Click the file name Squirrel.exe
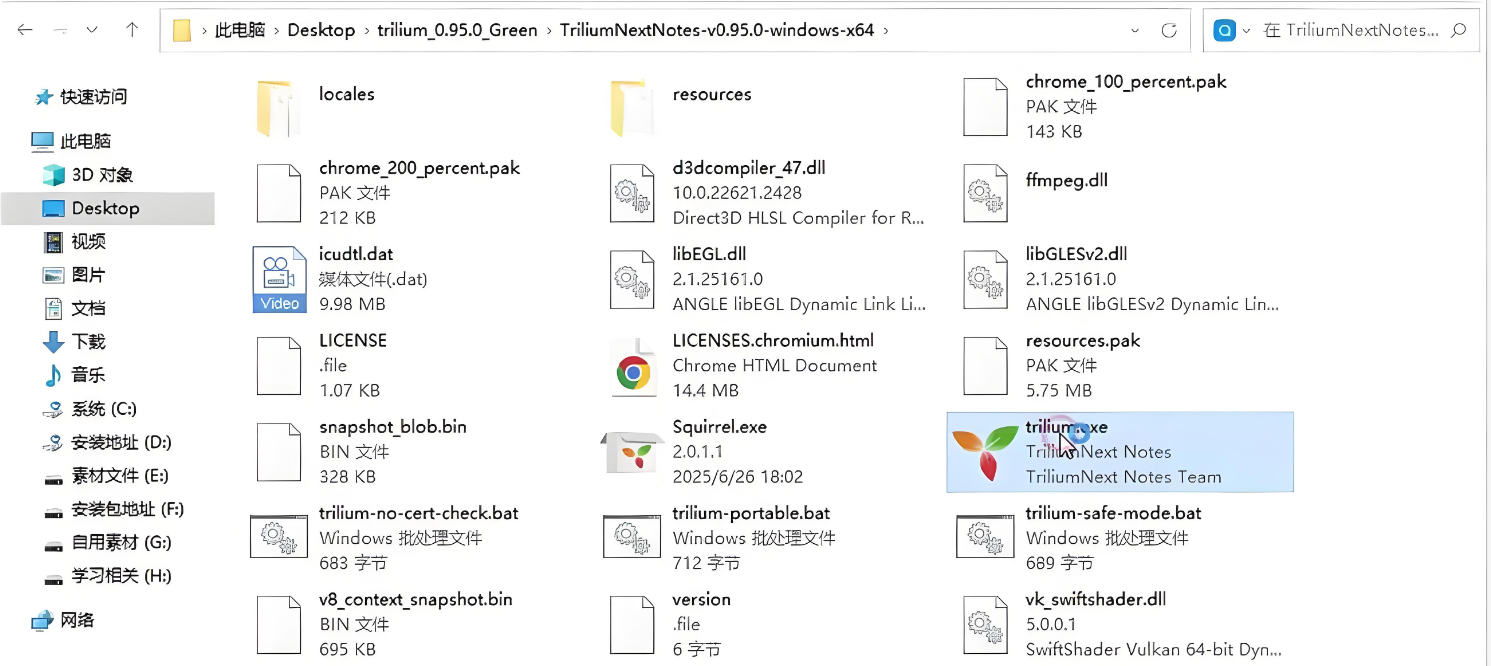 [x=720, y=427]
